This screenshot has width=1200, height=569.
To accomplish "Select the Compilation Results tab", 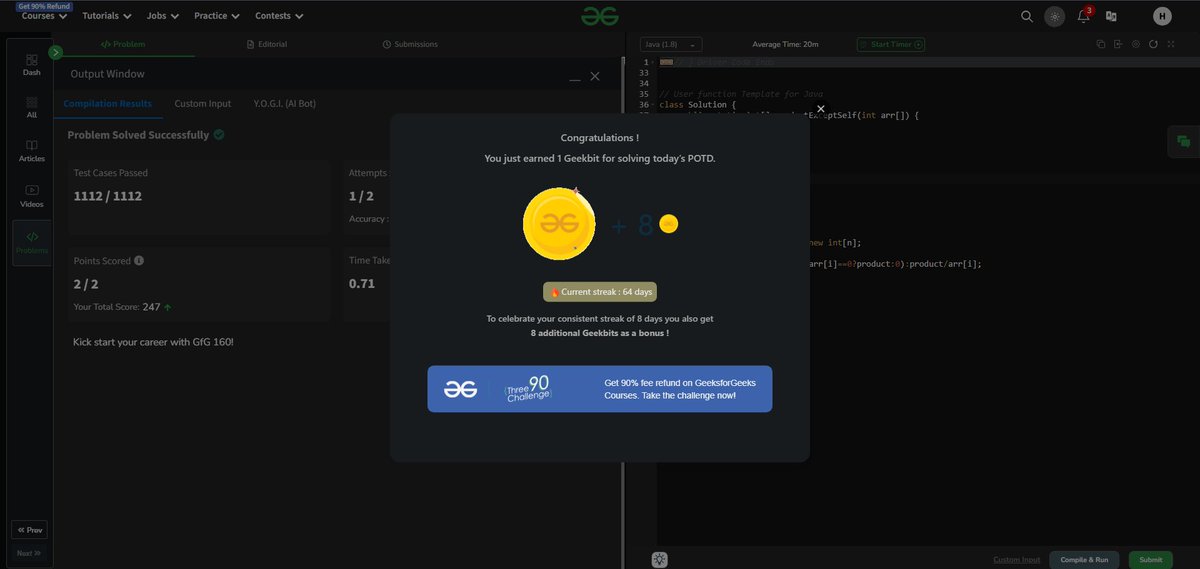I will (x=108, y=103).
